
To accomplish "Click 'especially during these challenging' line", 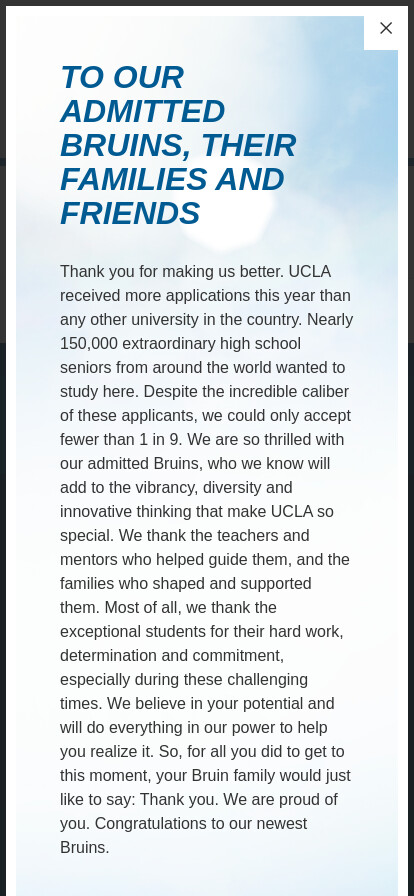I will pos(184,679).
